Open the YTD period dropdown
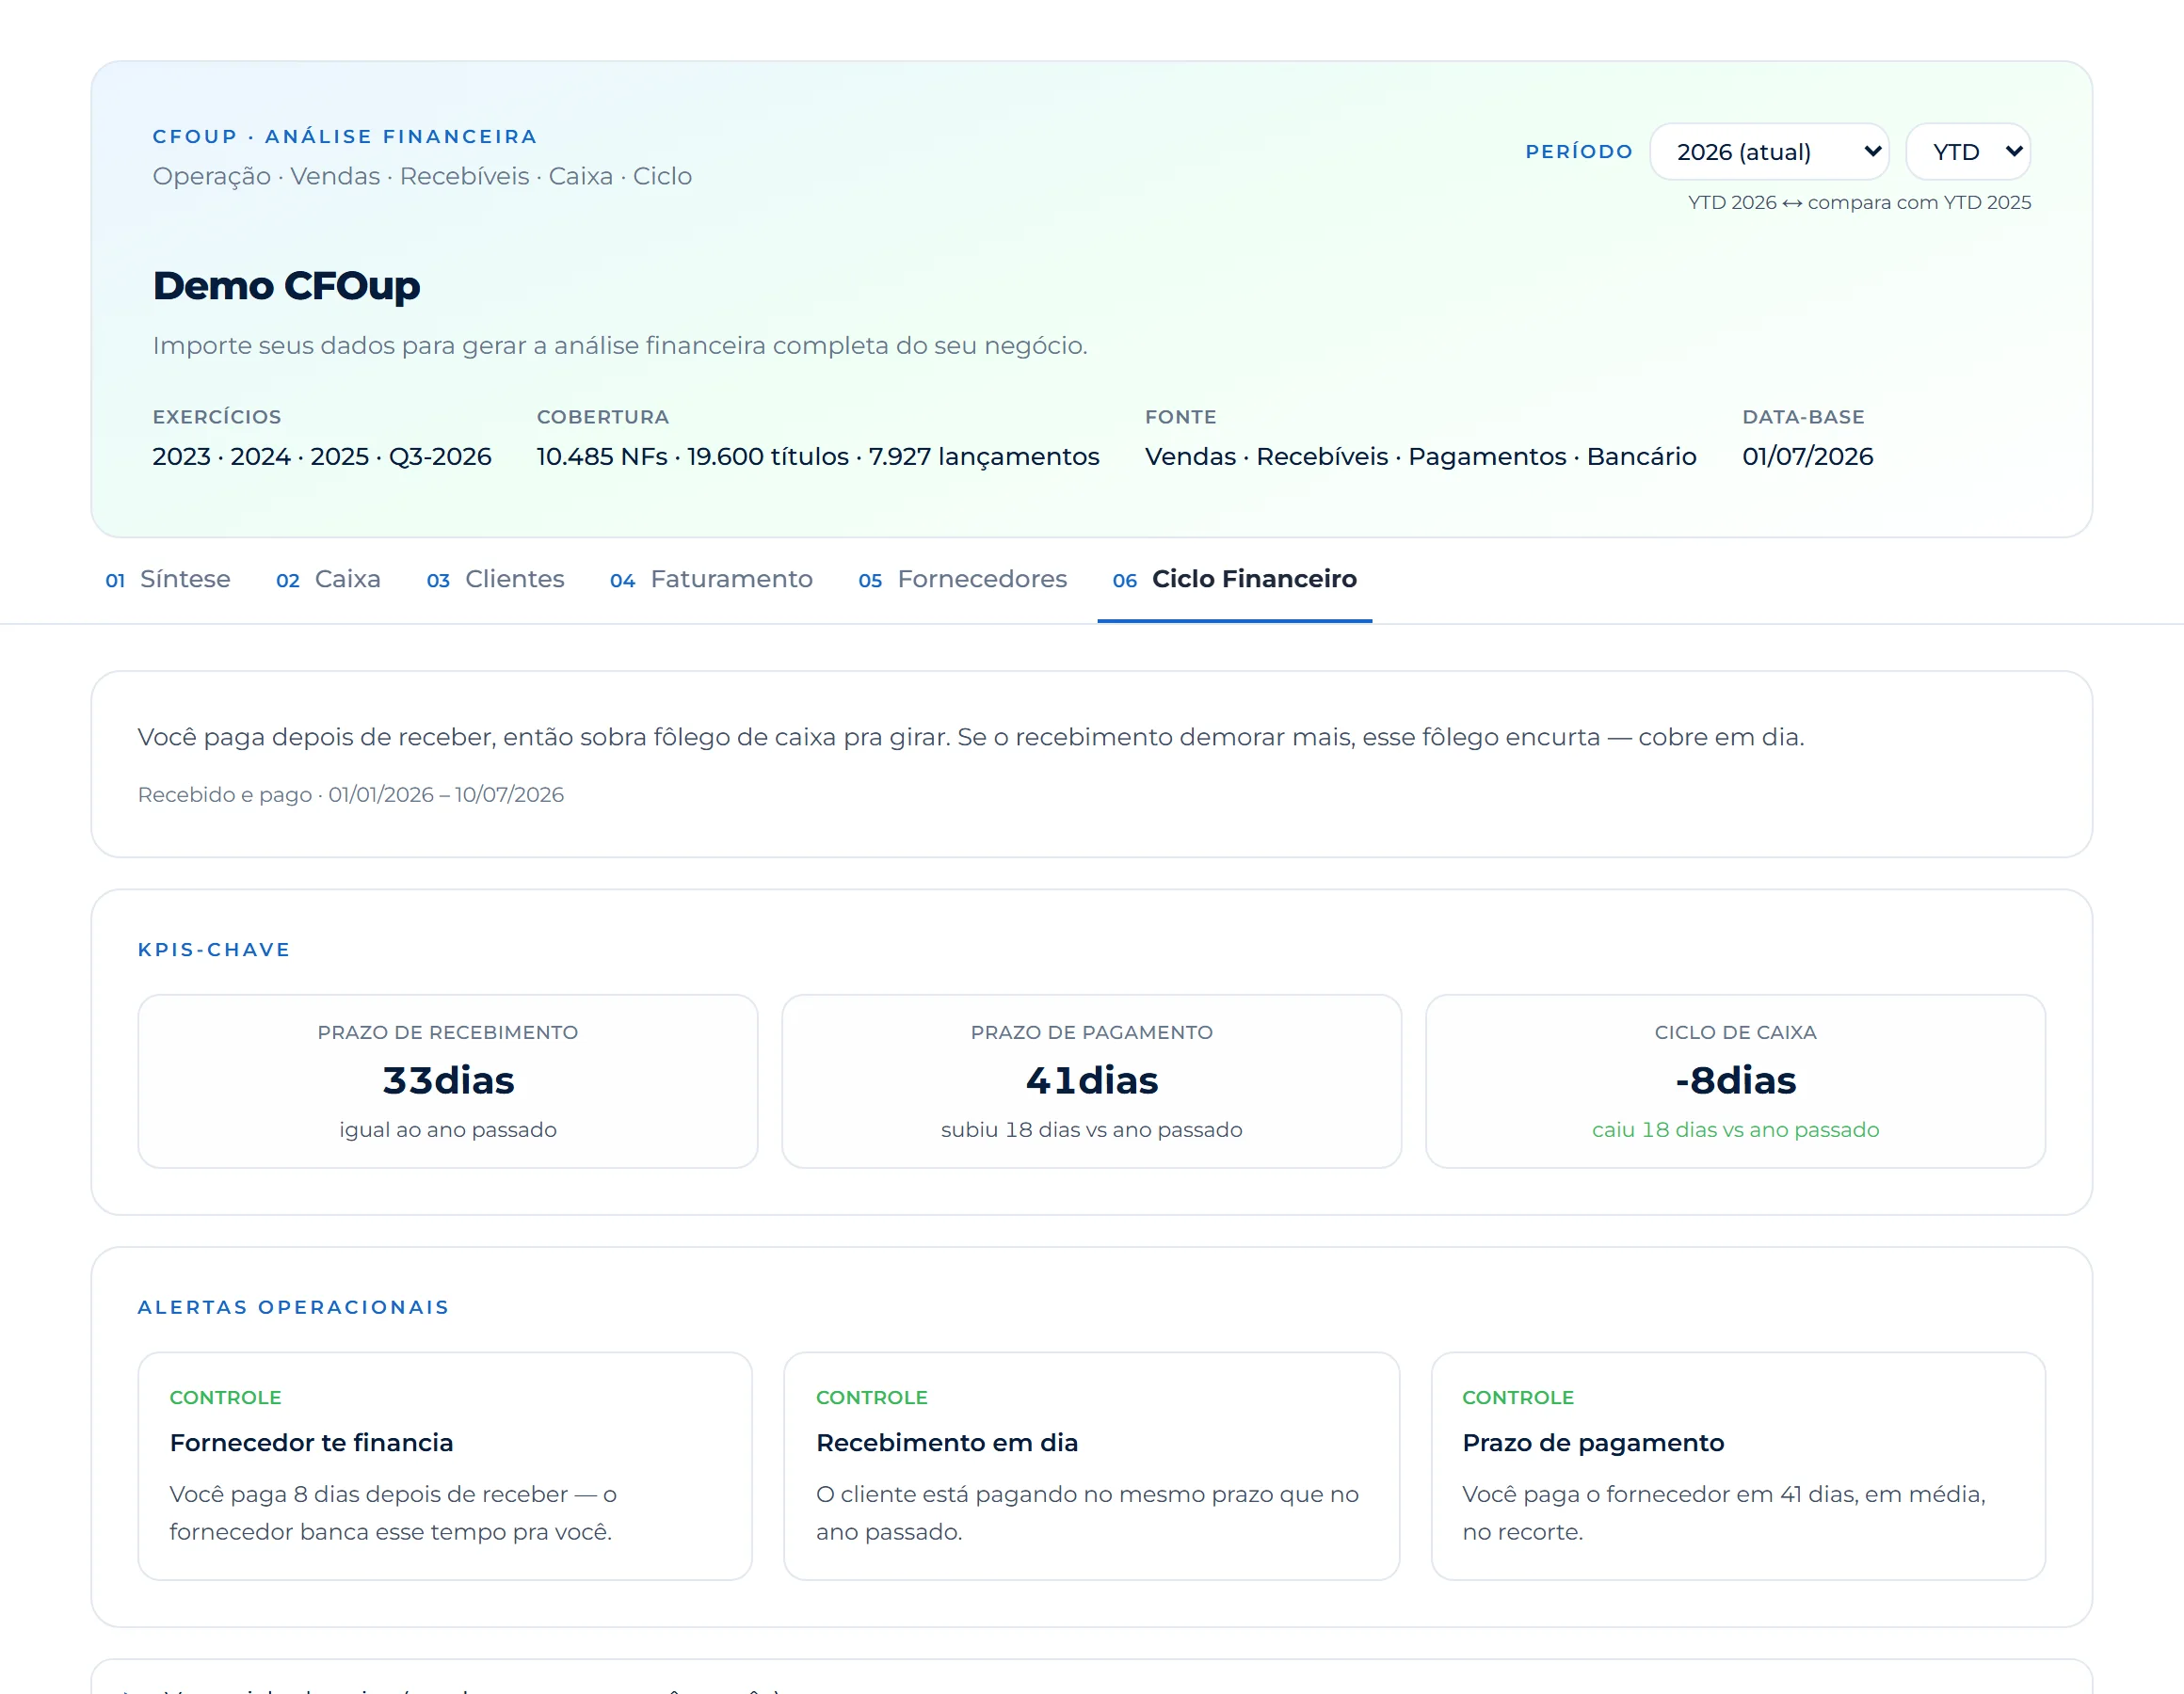Viewport: 2184px width, 1694px height. coord(1968,152)
